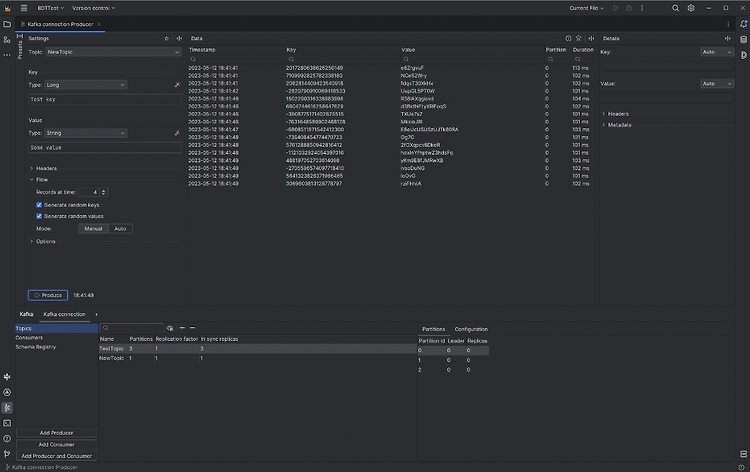Switch mode to Manual

(x=93, y=229)
